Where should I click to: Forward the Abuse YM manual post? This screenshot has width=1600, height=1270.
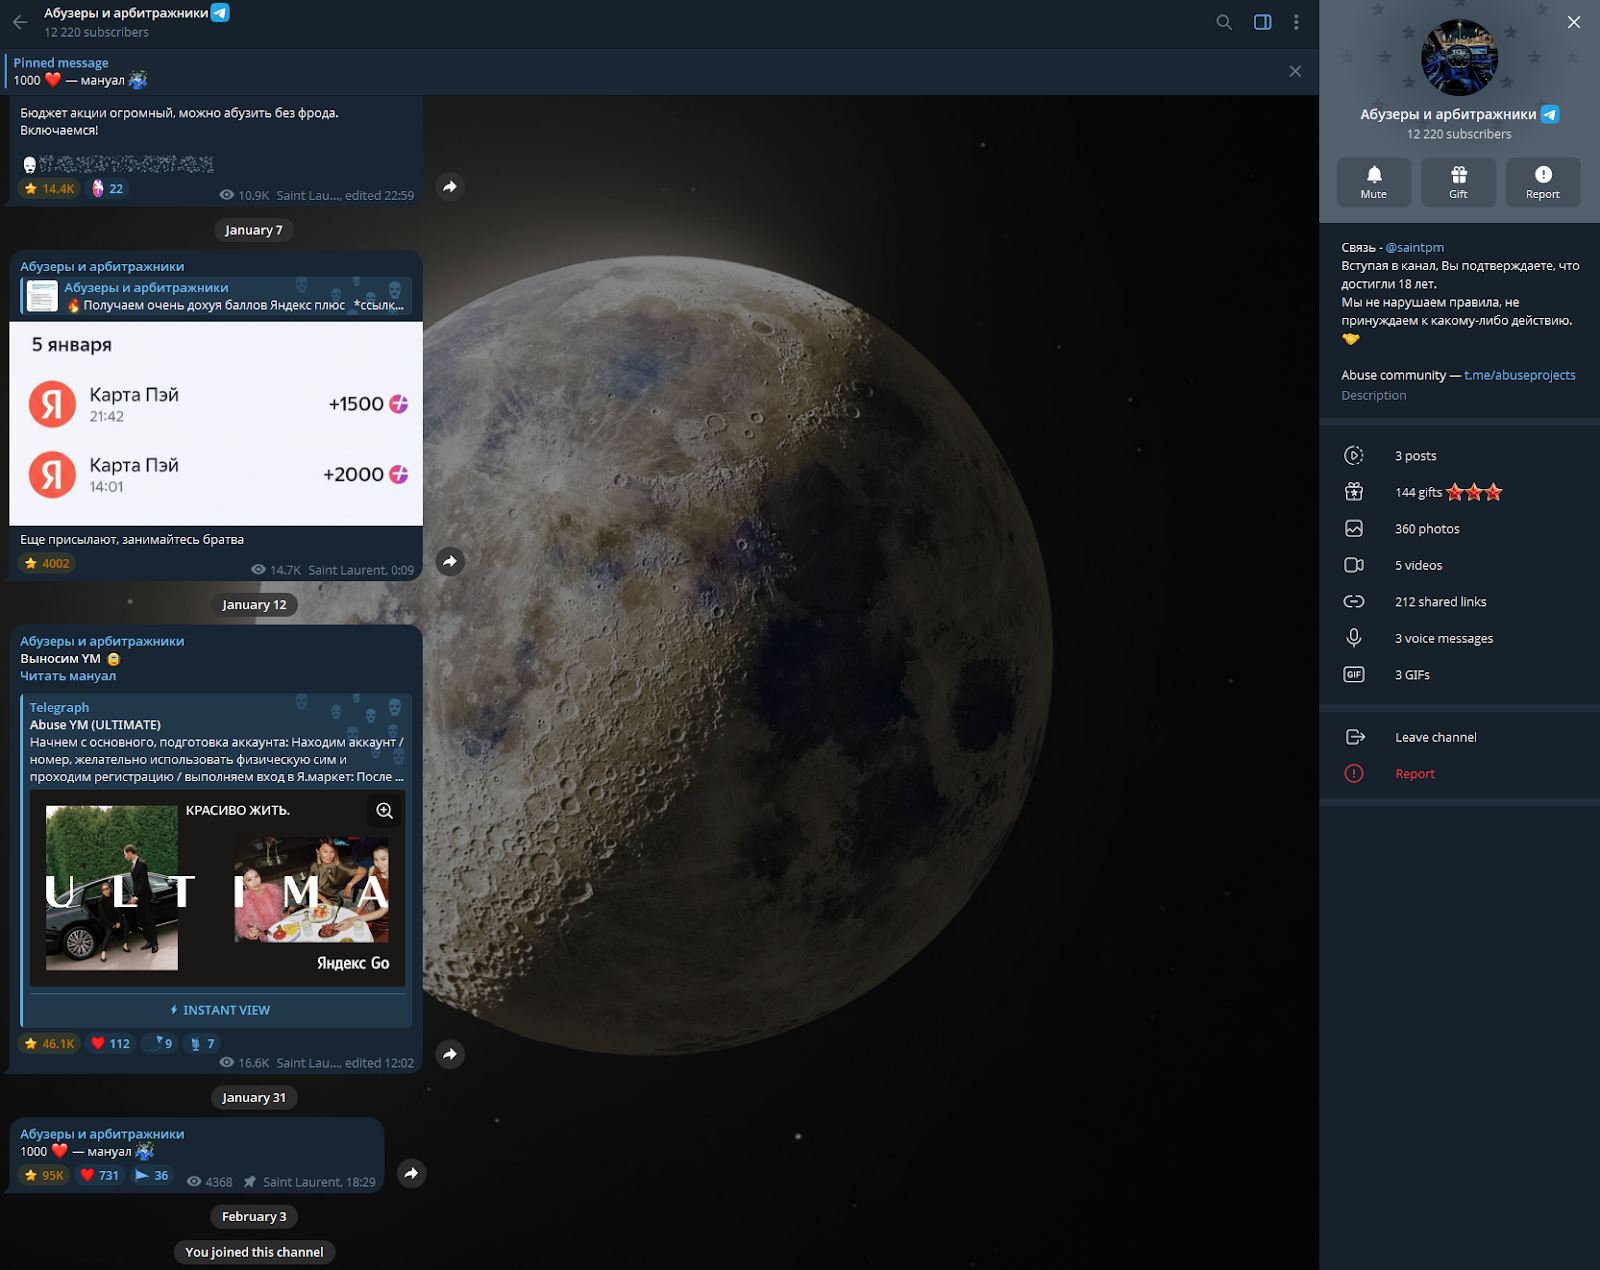[450, 1054]
